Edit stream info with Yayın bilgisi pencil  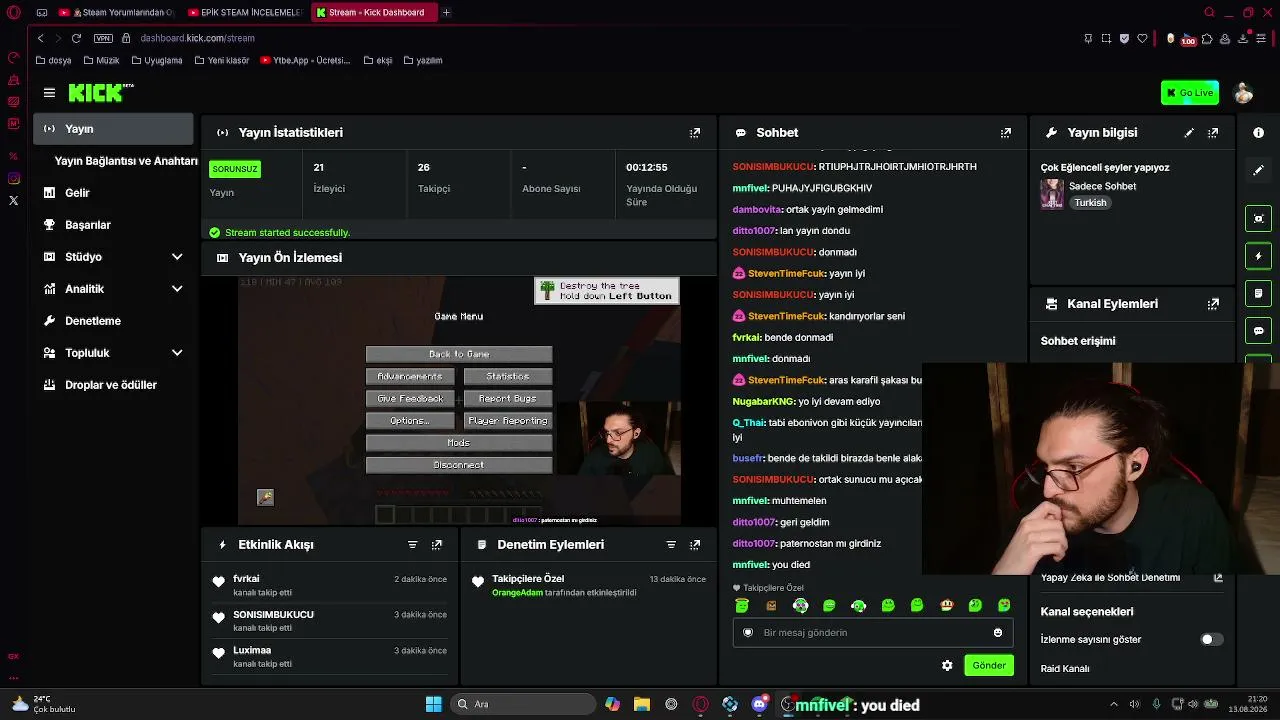coord(1189,133)
